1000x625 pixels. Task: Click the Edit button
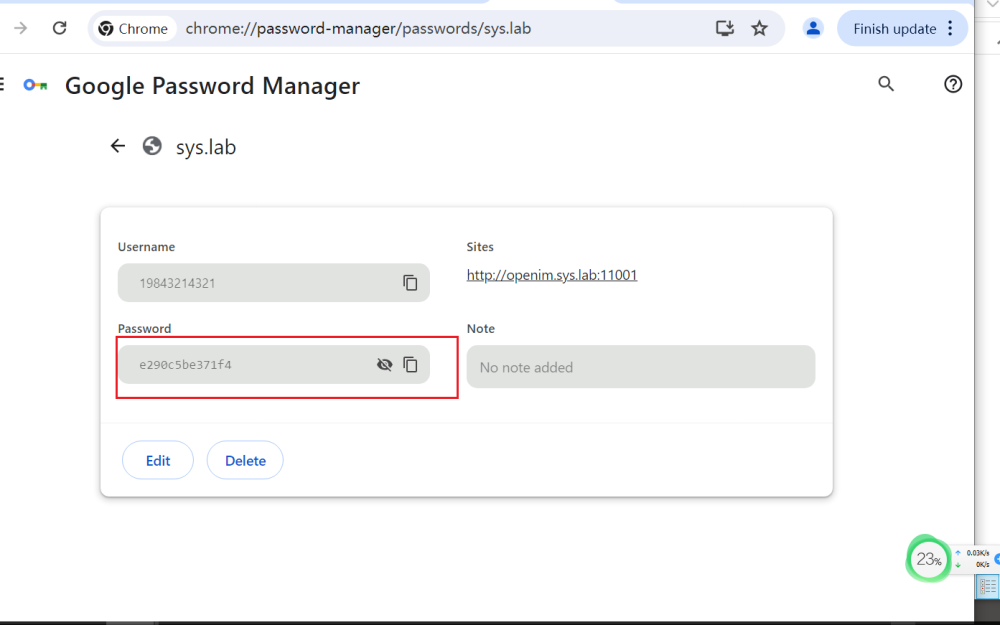[158, 460]
